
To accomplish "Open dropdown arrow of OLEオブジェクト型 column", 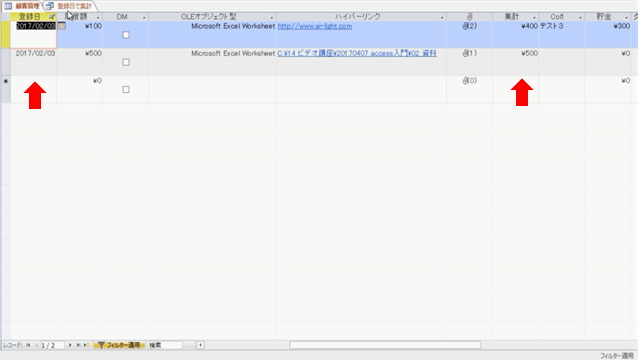I will click(272, 18).
